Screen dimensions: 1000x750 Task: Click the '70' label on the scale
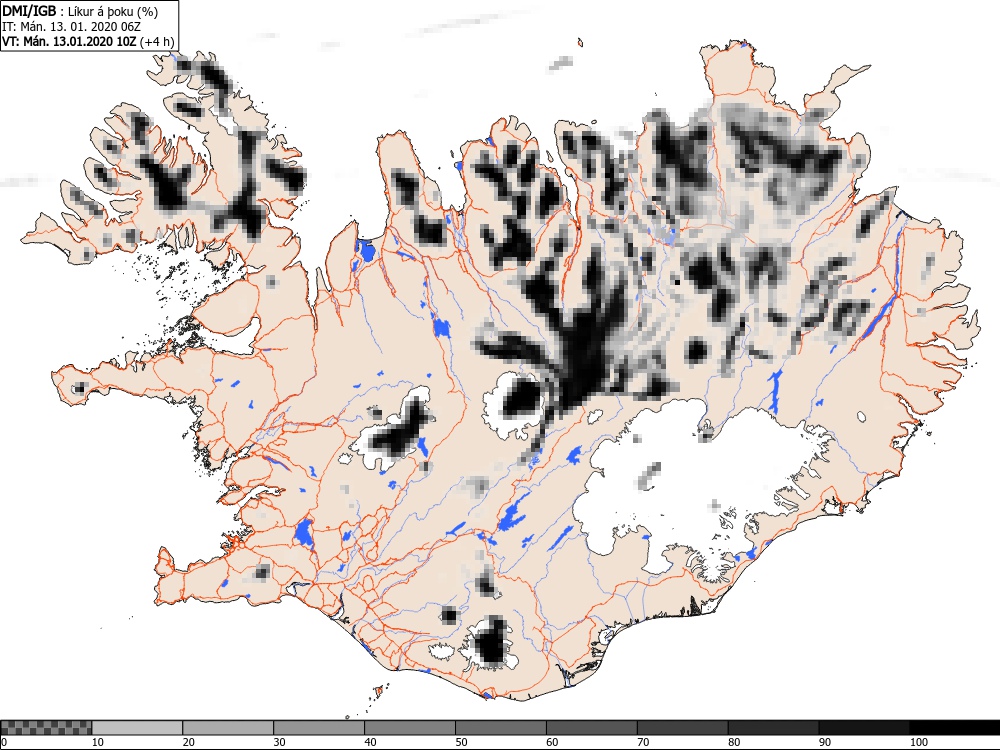pos(643,742)
